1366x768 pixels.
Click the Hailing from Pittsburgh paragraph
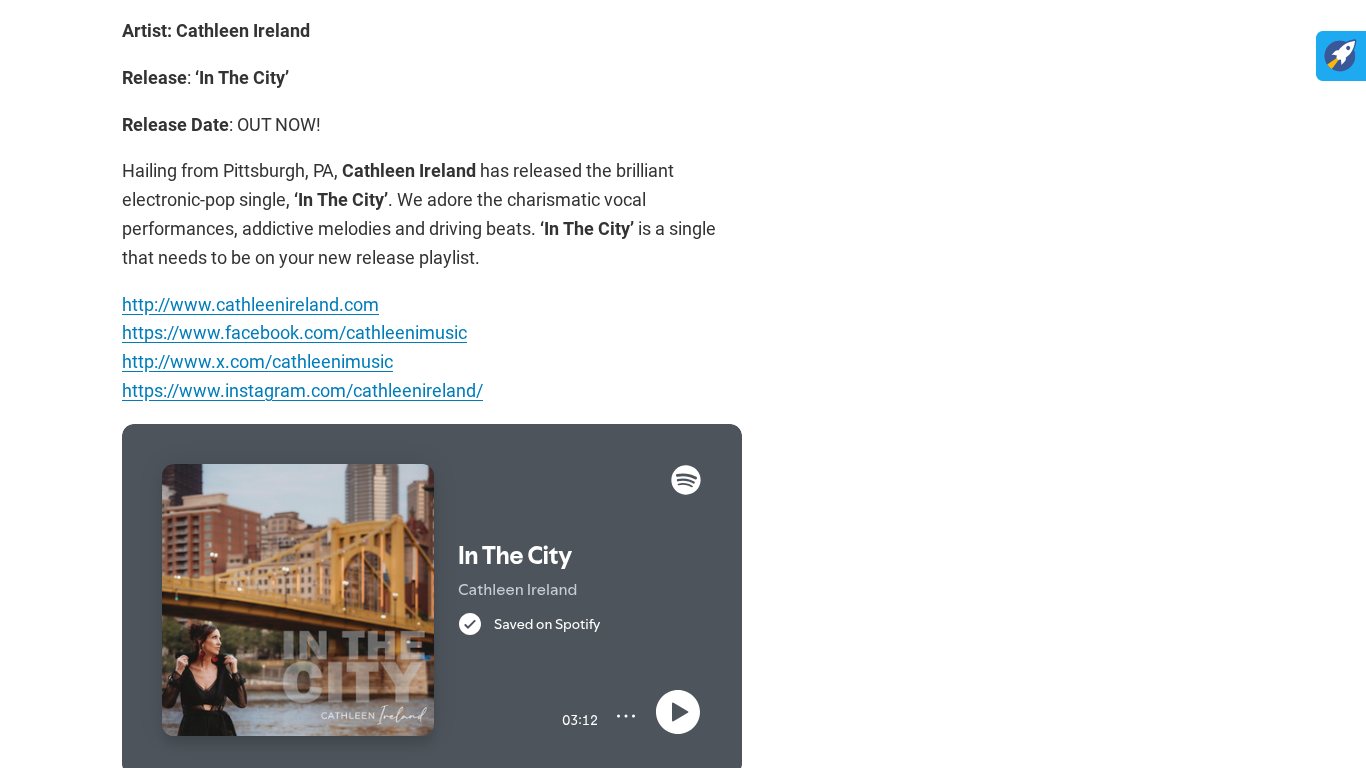pos(419,214)
